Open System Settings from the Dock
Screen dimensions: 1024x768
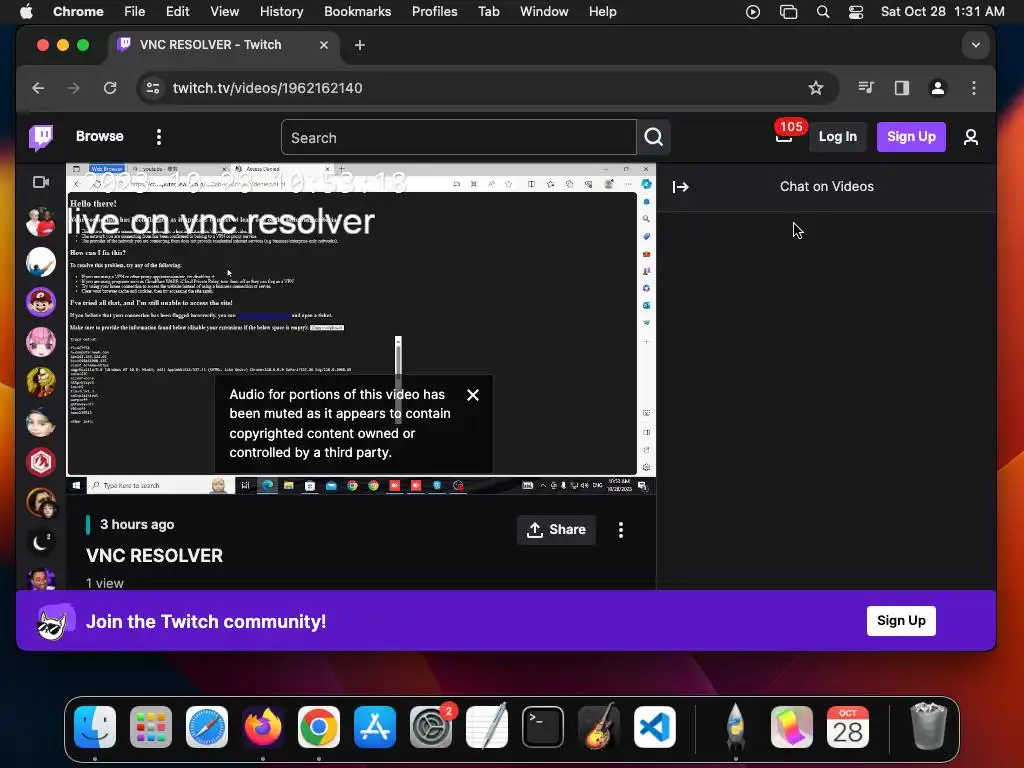[x=431, y=727]
